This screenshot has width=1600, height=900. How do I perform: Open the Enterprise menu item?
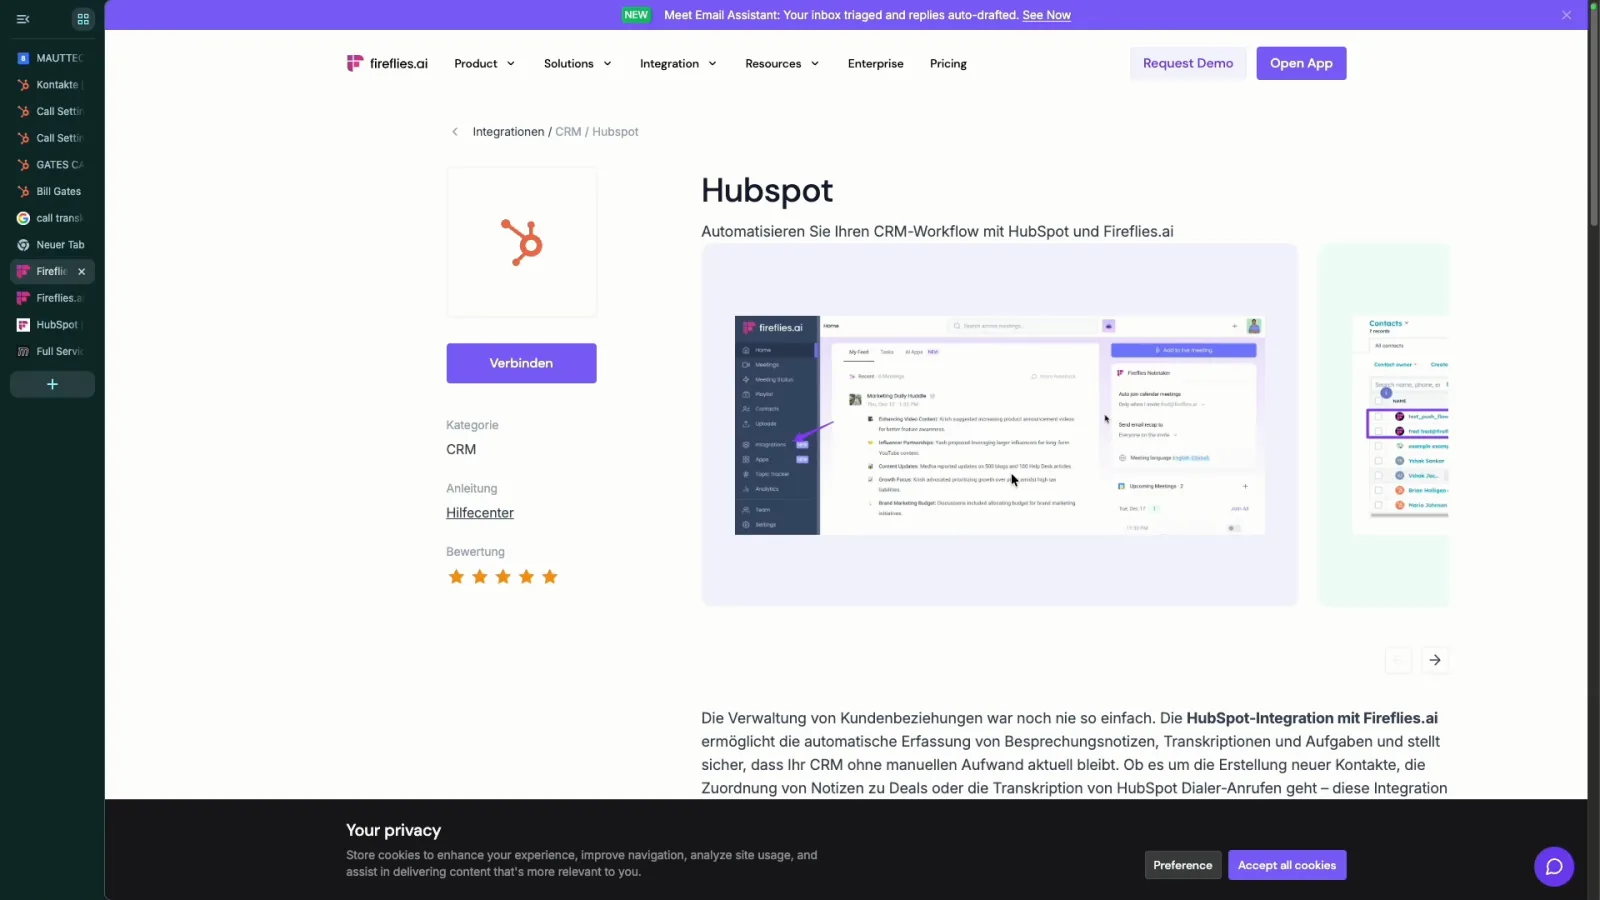[875, 63]
